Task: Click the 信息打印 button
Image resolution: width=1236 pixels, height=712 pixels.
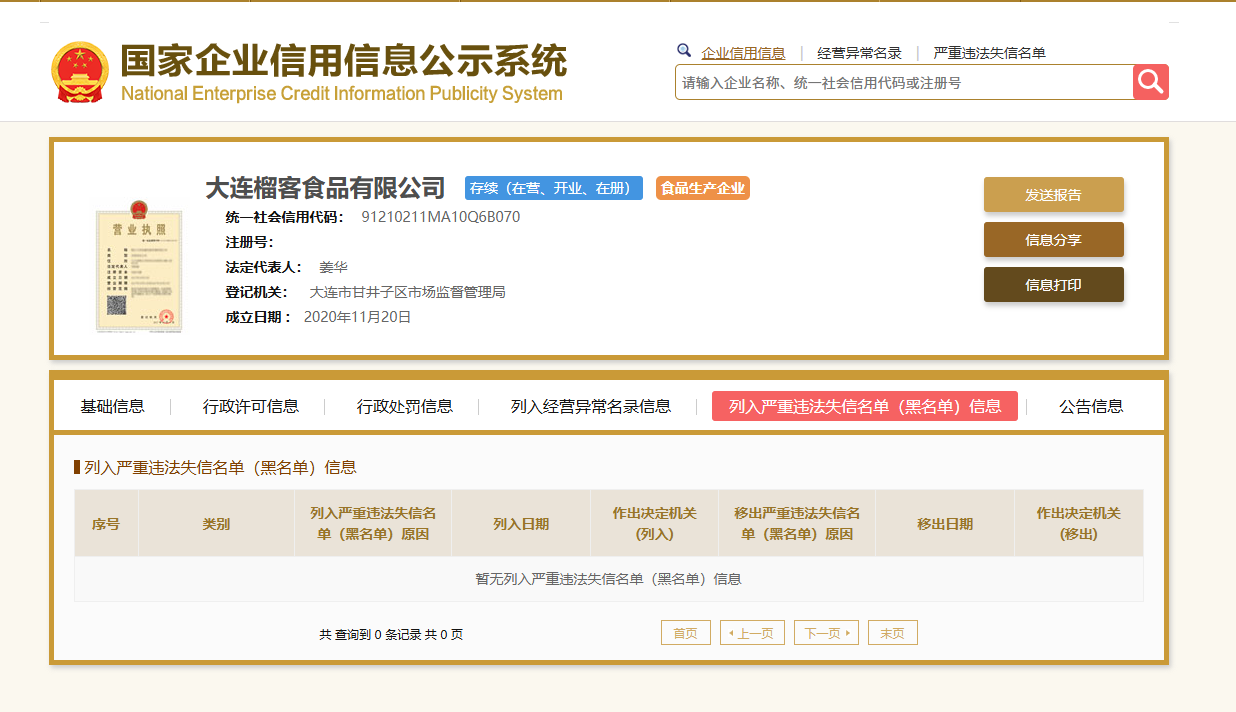Action: 1054,285
